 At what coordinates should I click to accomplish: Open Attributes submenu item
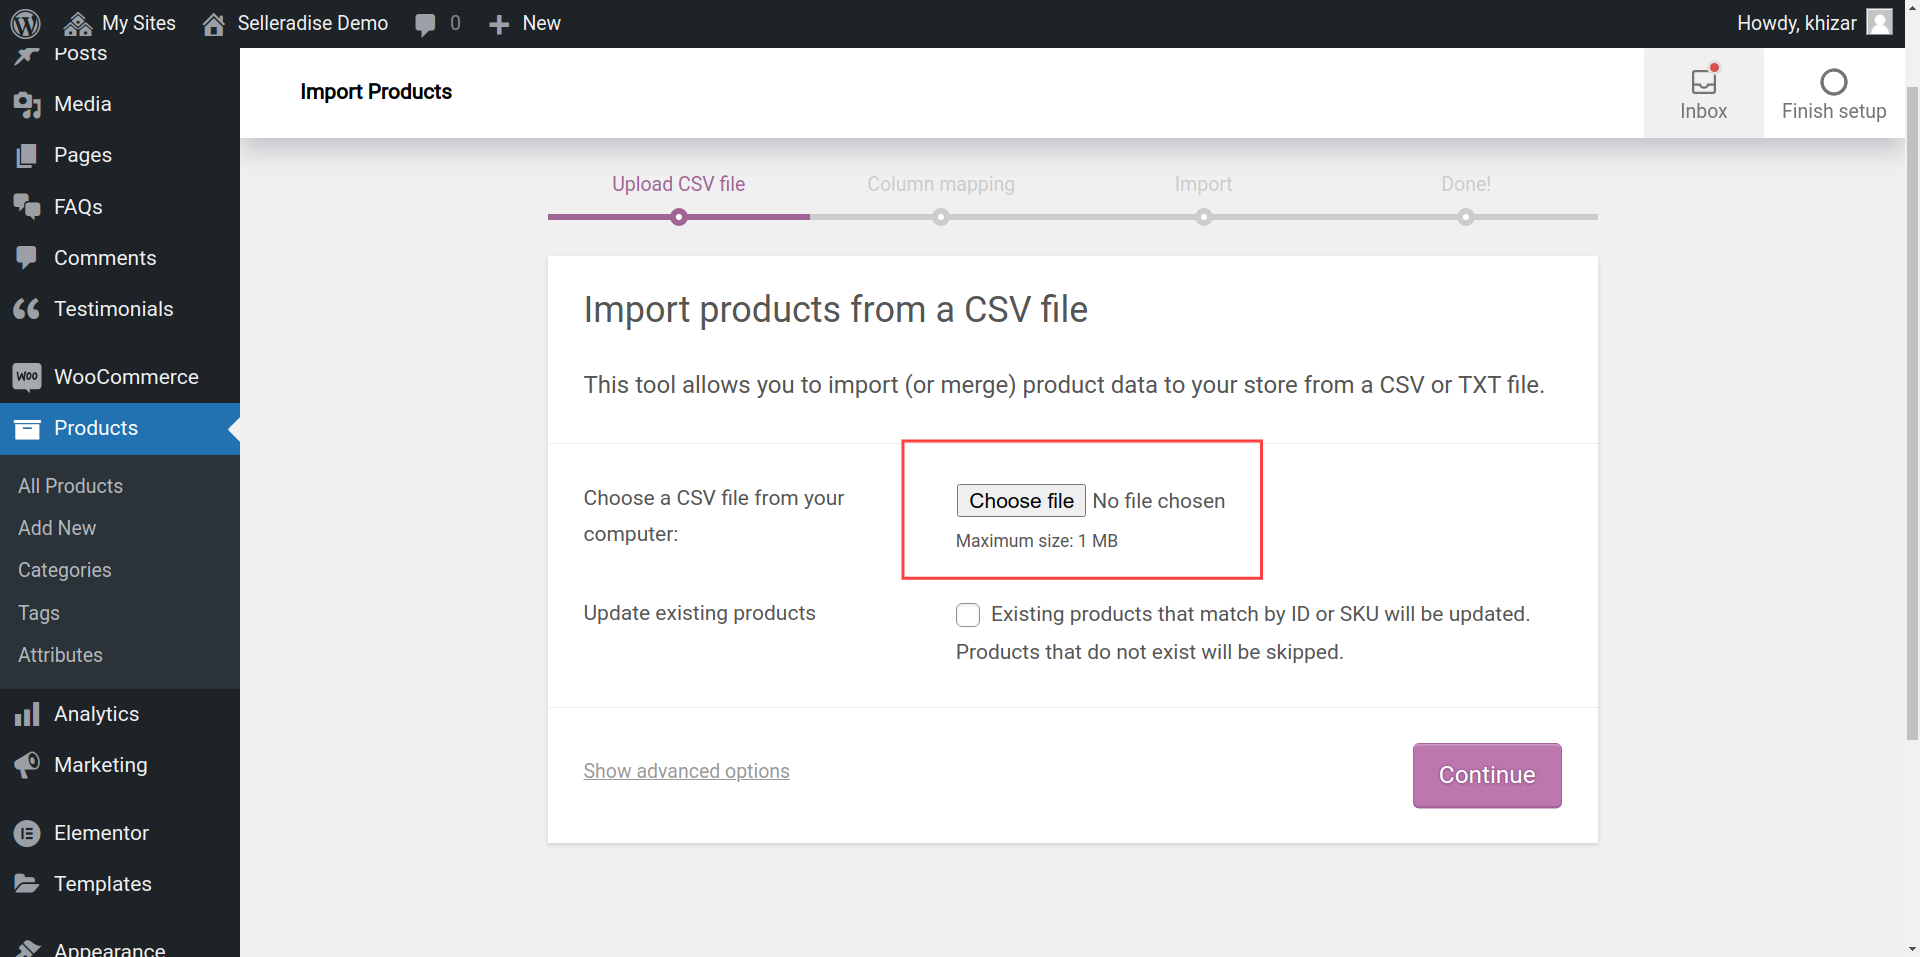point(60,655)
